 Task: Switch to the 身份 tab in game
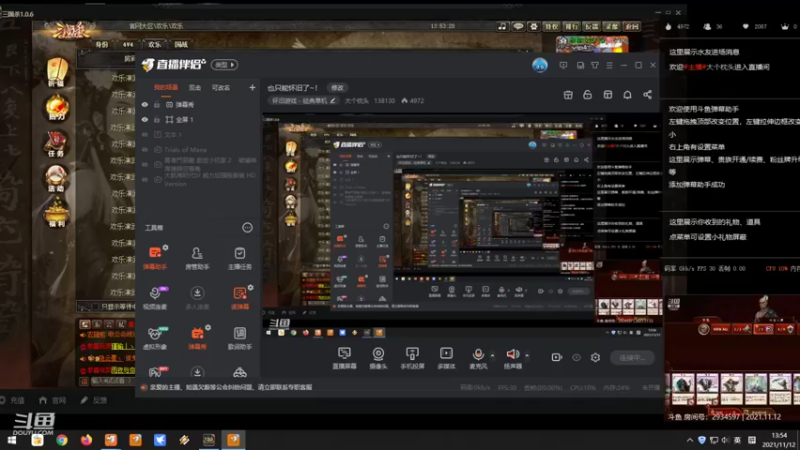pyautogui.click(x=102, y=44)
